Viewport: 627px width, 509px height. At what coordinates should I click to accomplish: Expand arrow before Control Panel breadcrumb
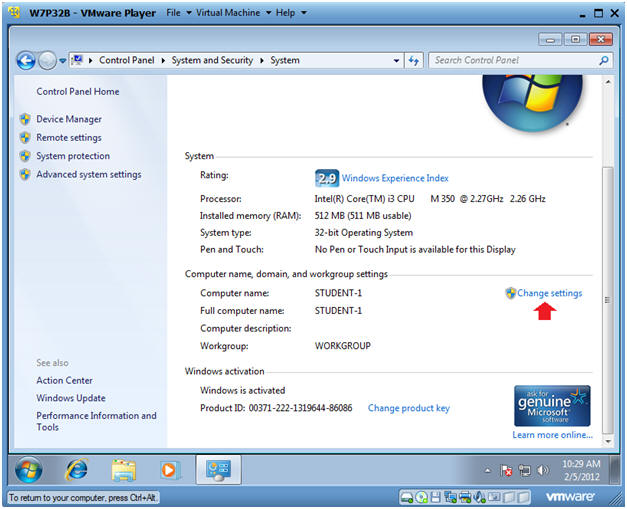90,61
